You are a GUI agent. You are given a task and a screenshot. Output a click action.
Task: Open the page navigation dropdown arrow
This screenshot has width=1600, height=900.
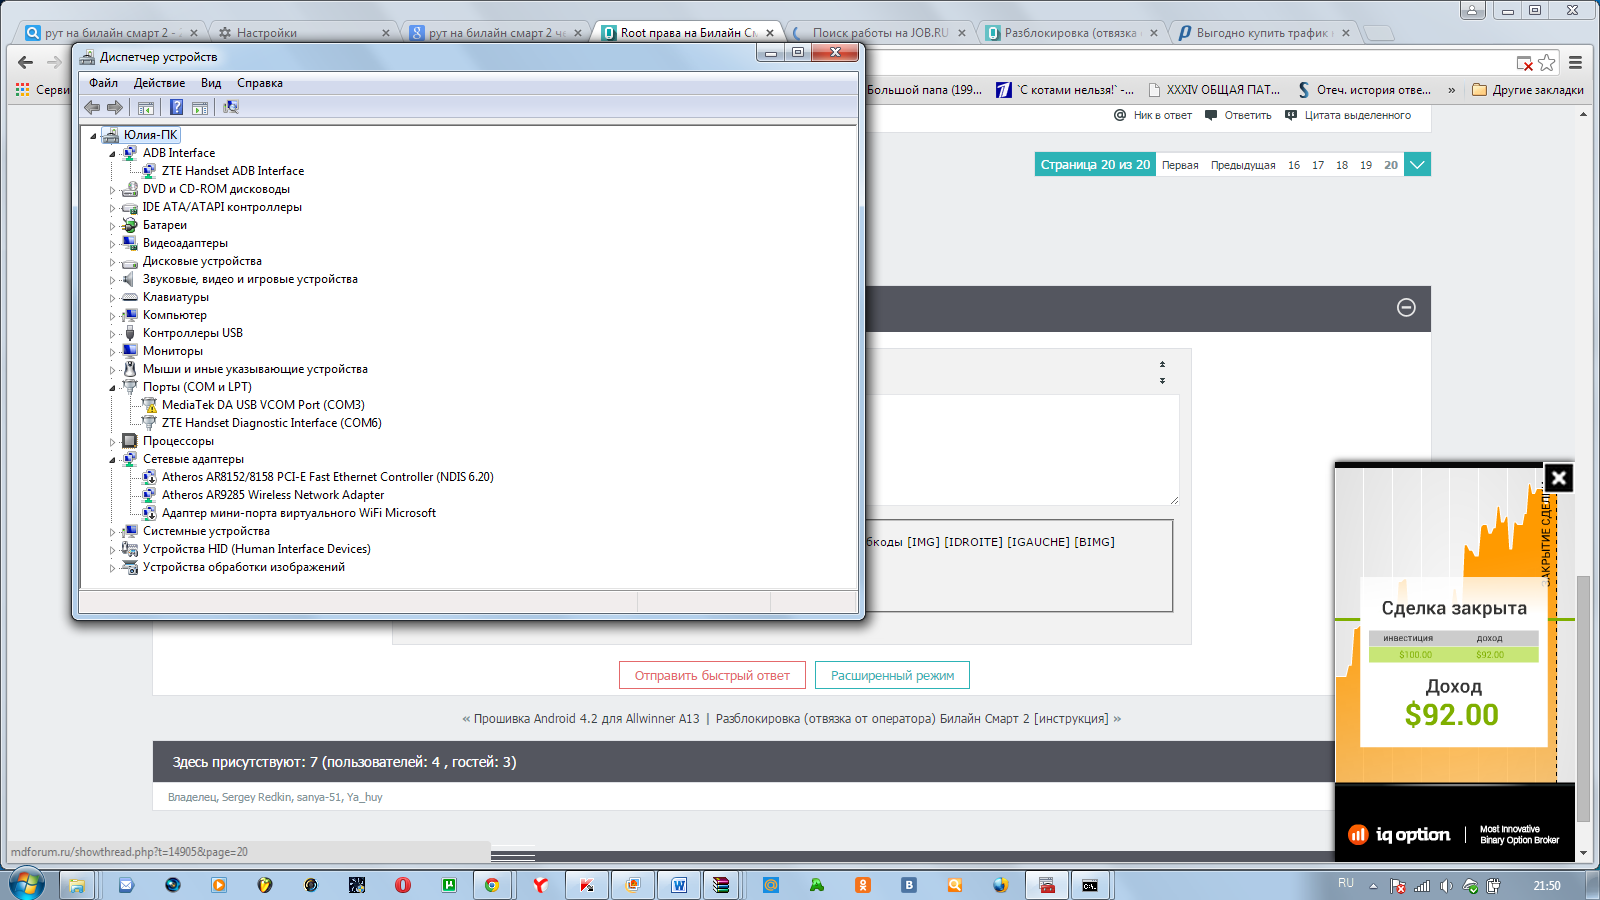tap(1417, 165)
